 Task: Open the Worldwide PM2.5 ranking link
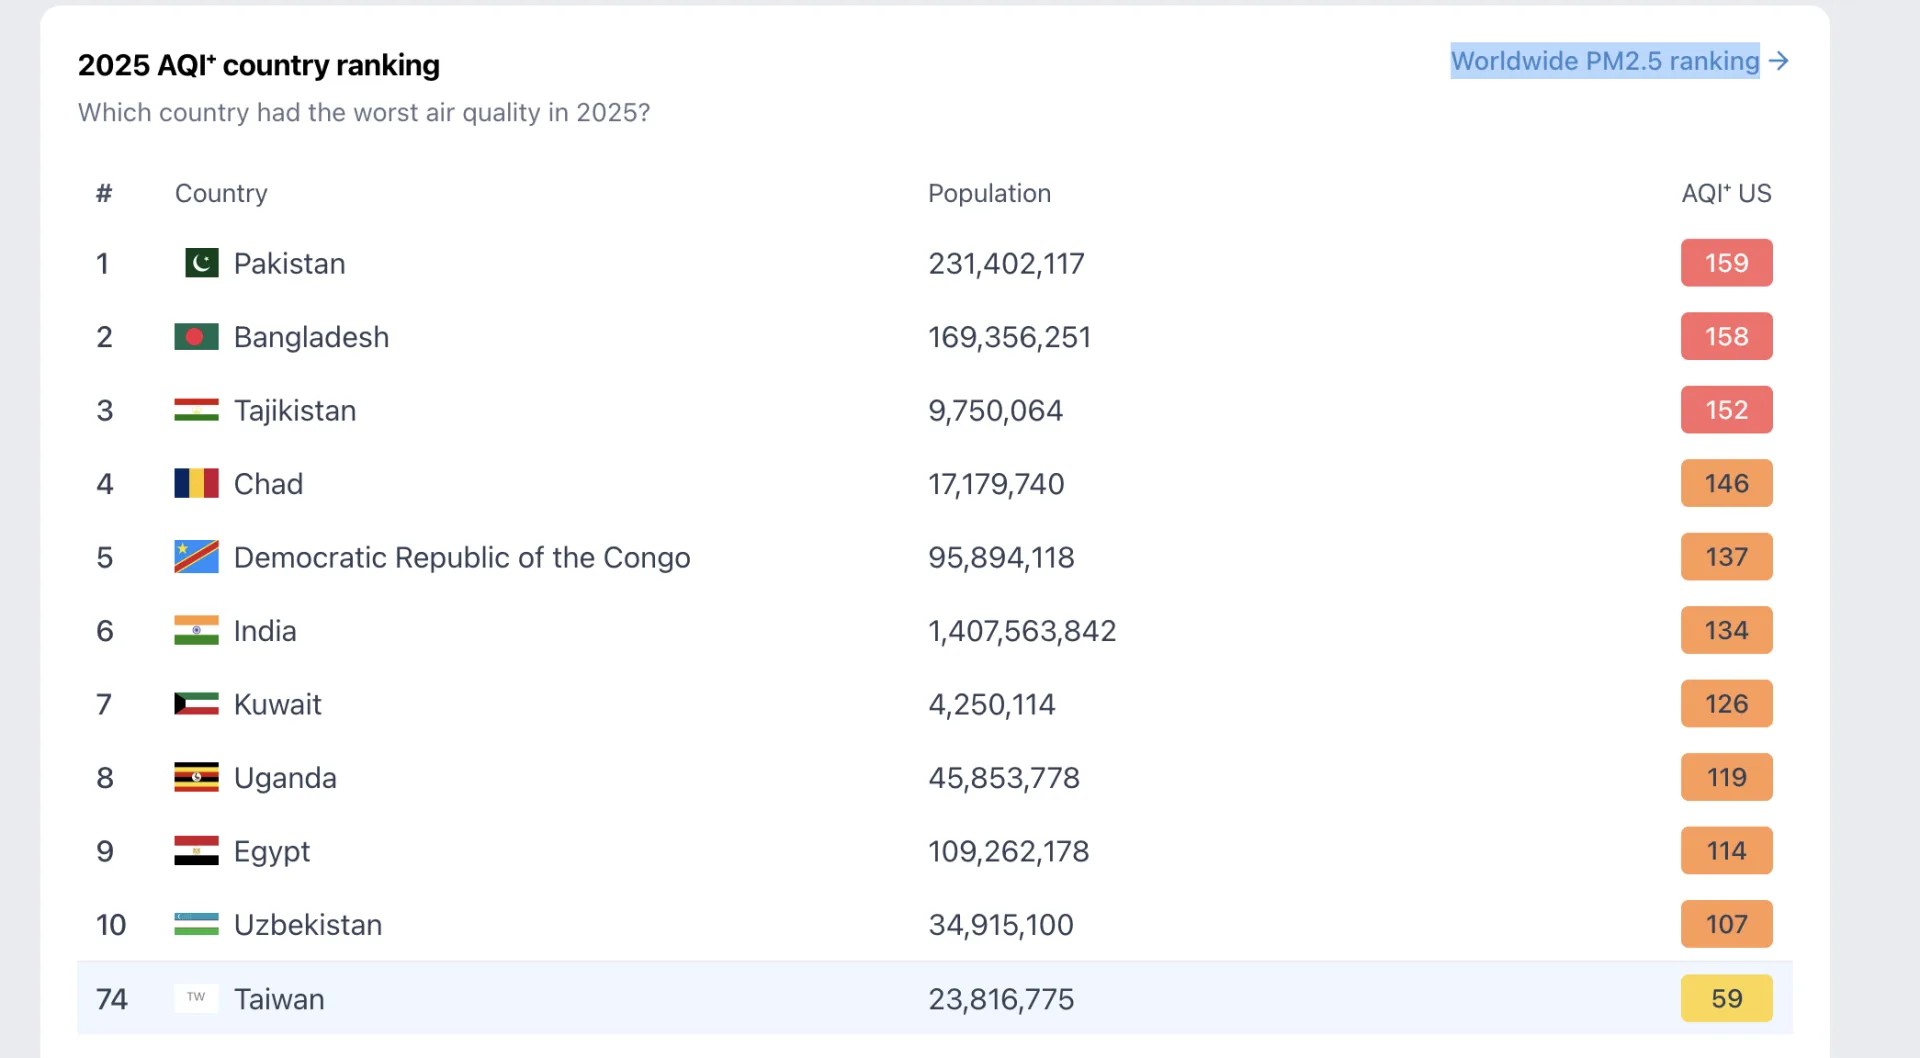(1604, 61)
